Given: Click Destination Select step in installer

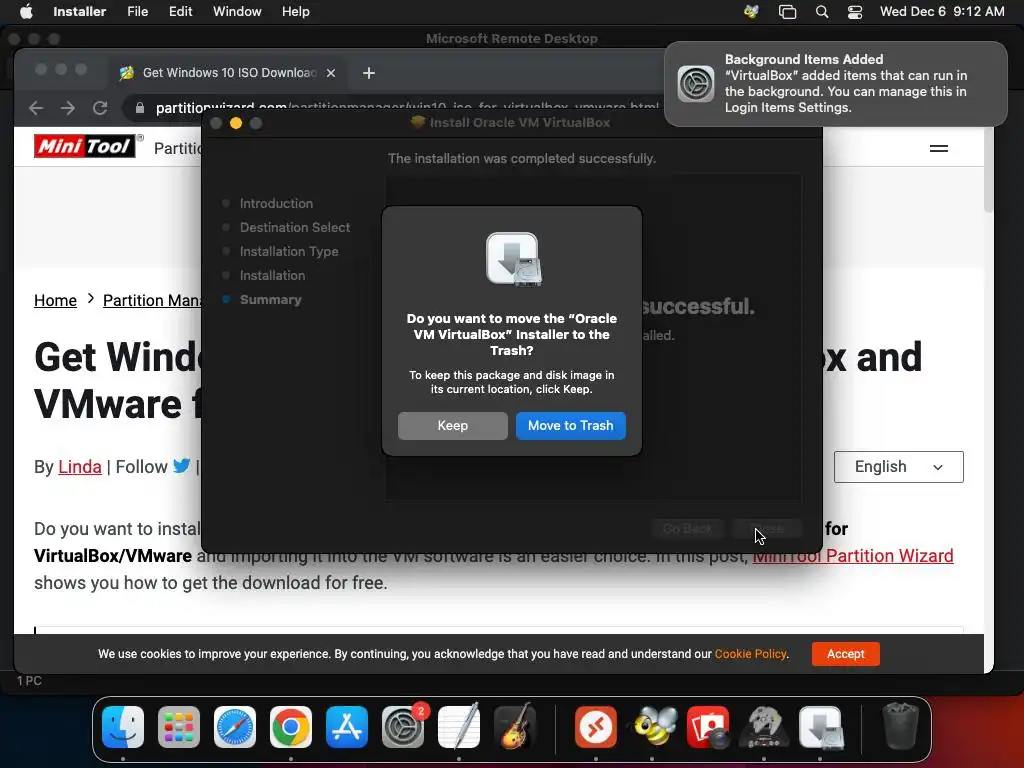Looking at the screenshot, I should tap(295, 228).
